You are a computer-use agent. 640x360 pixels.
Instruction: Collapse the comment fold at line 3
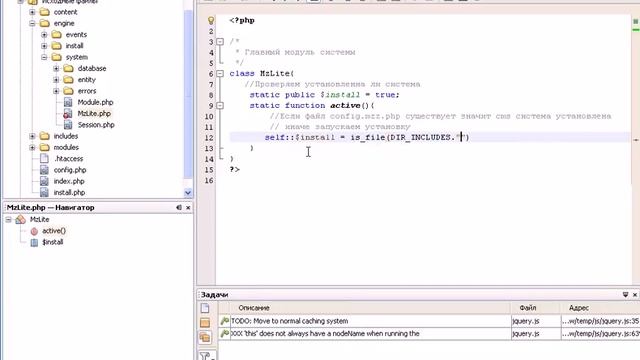[x=220, y=42]
